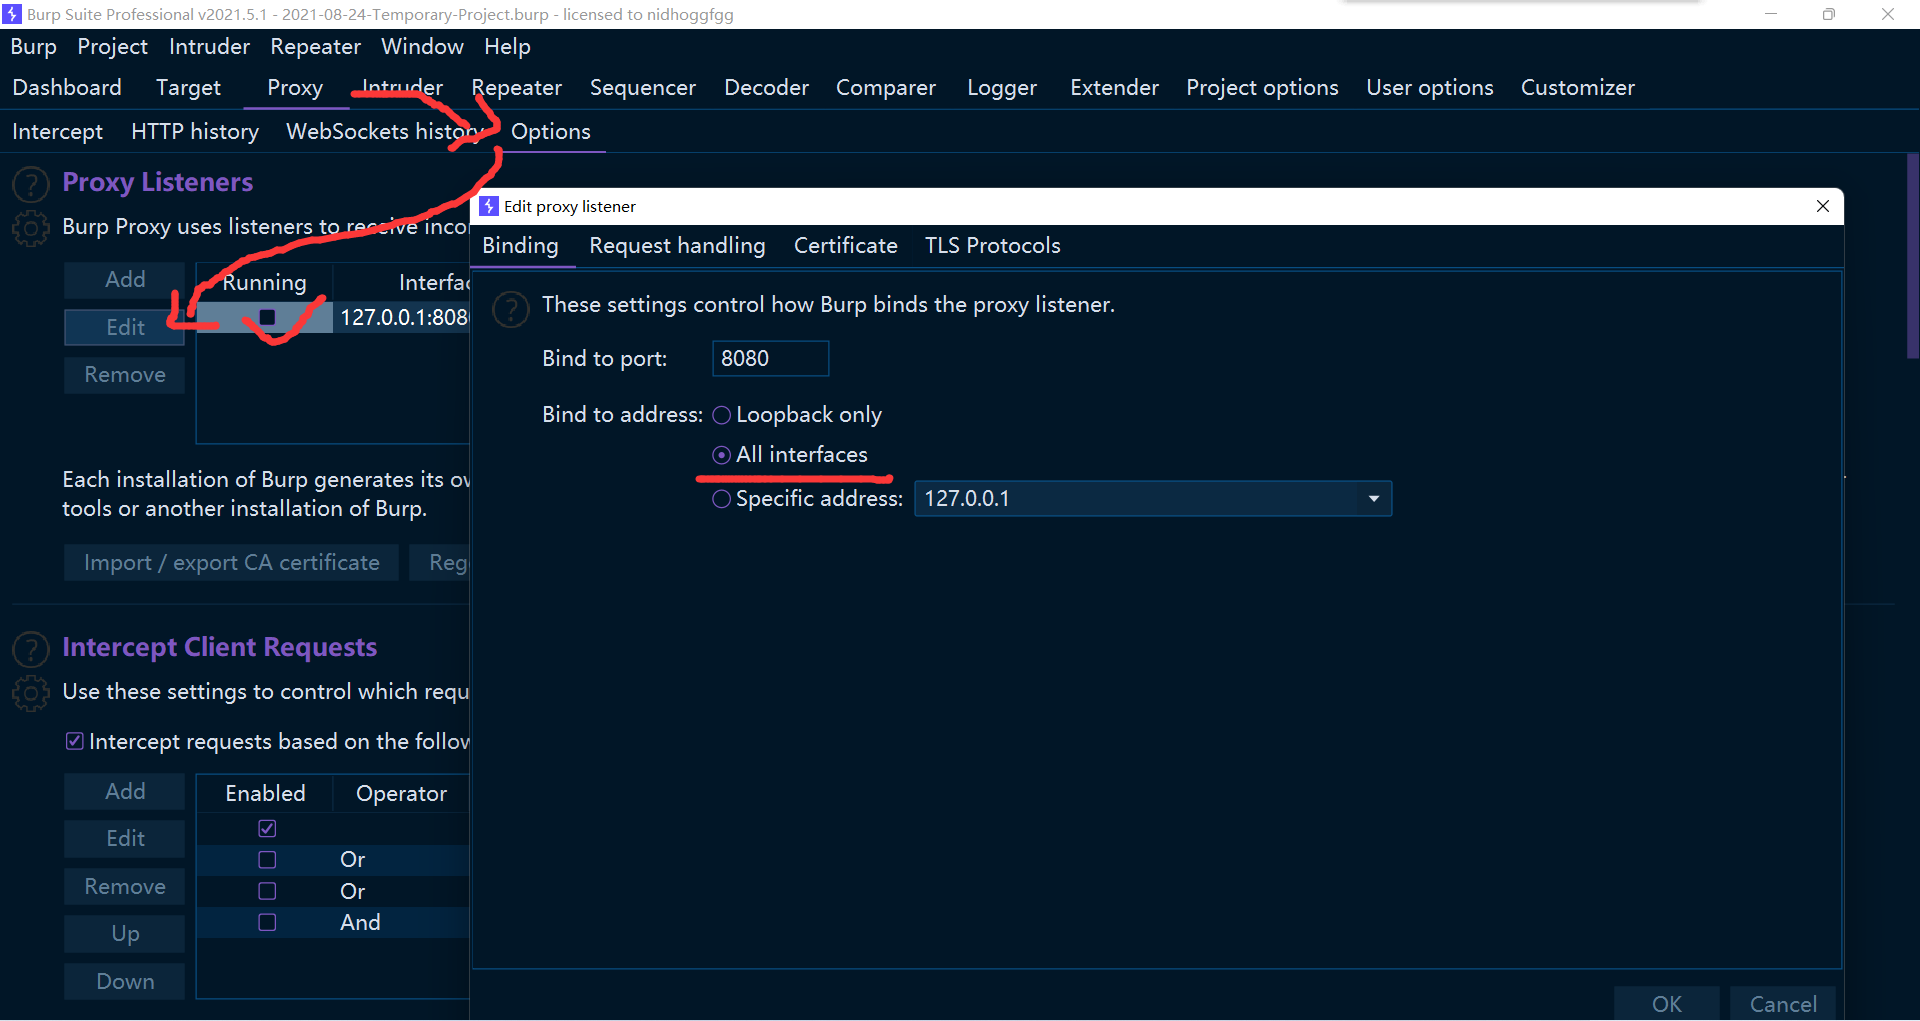Switch to the Request handling tab
The height and width of the screenshot is (1021, 1920).
click(677, 246)
